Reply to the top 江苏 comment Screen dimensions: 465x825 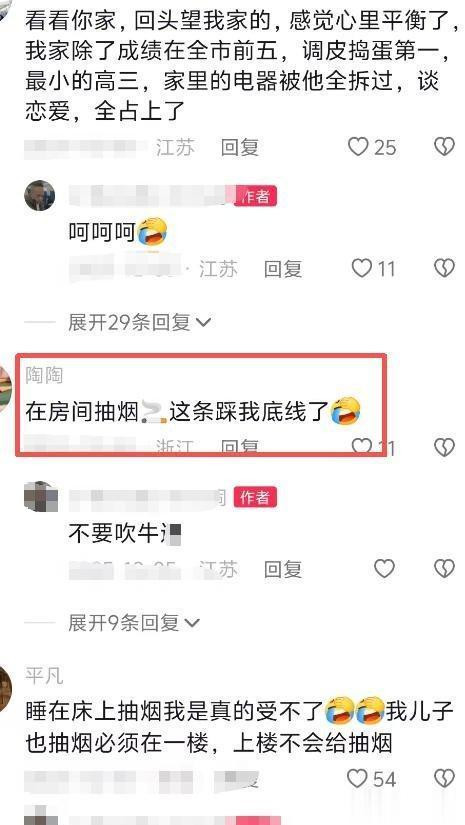pyautogui.click(x=240, y=148)
